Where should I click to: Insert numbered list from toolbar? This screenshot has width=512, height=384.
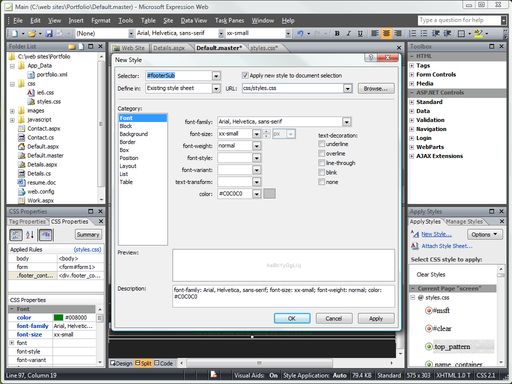pos(412,33)
